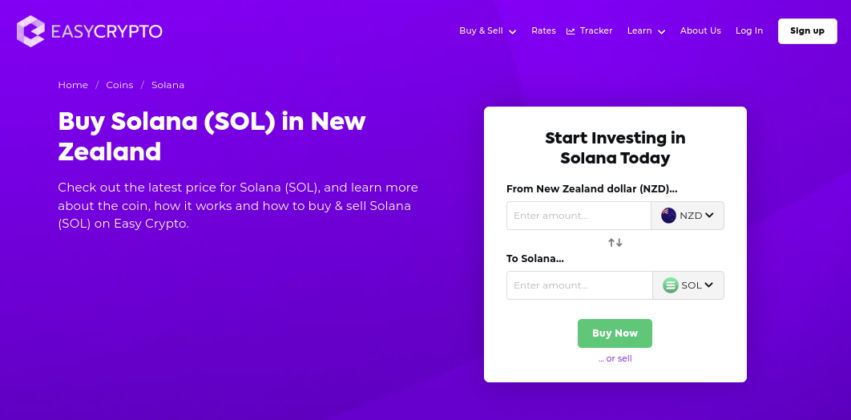Open the Rates page
Viewport: 851px width, 420px height.
[543, 31]
